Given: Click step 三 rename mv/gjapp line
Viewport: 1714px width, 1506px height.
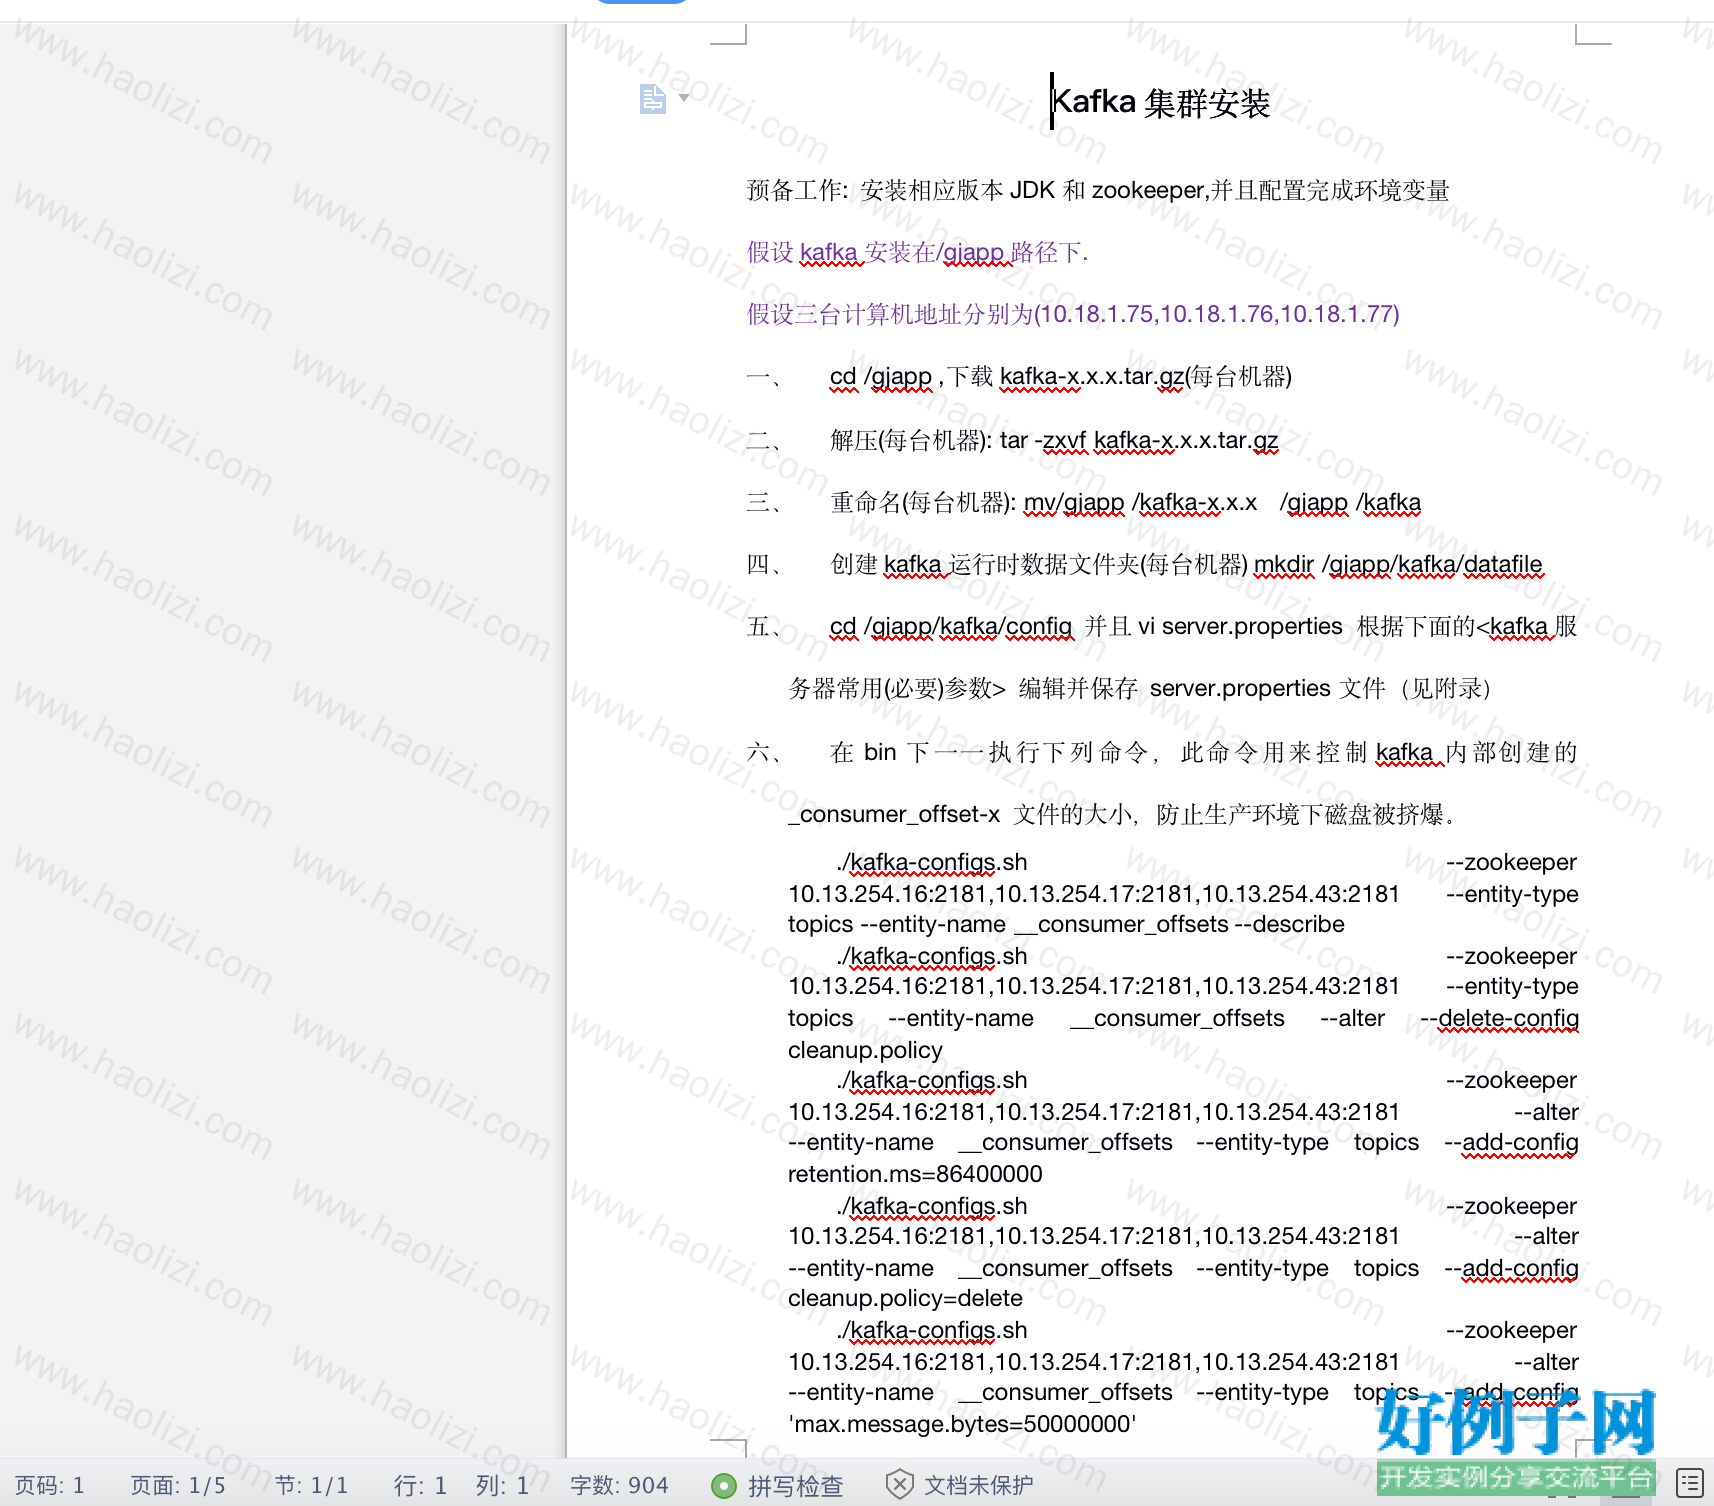Looking at the screenshot, I should pos(1084,502).
